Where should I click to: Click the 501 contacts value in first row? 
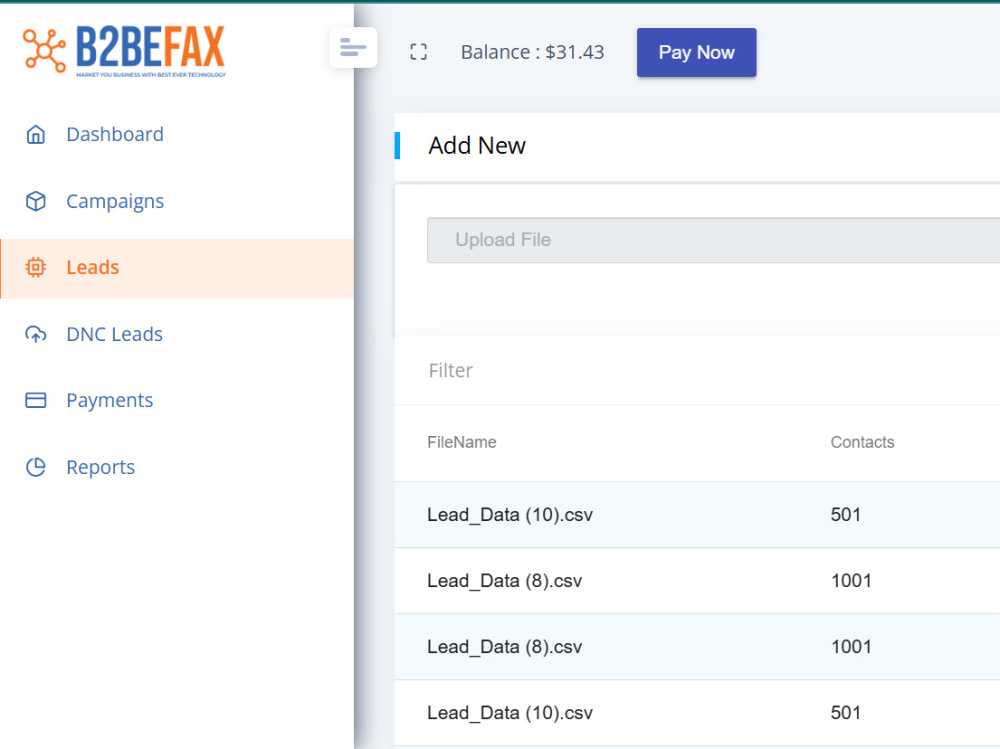pos(846,515)
